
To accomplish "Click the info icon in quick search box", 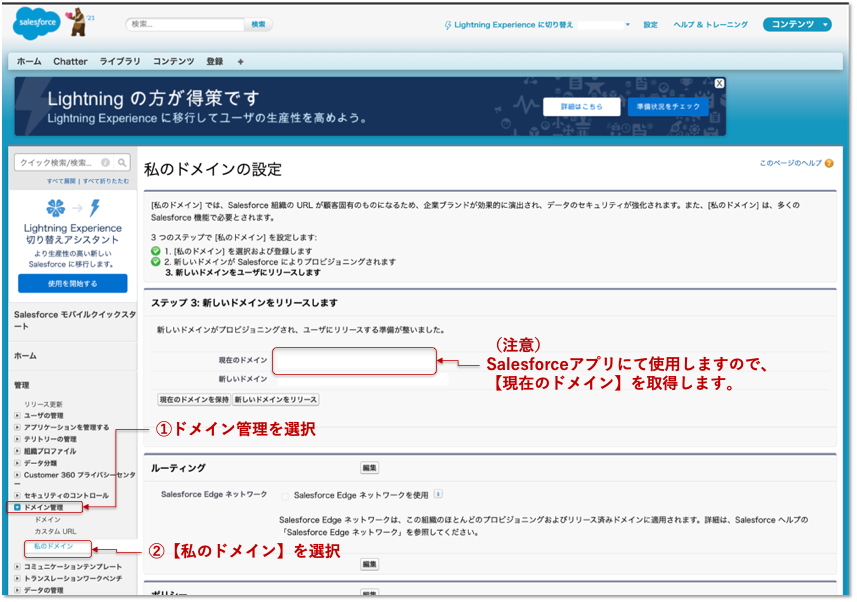I will [105, 162].
